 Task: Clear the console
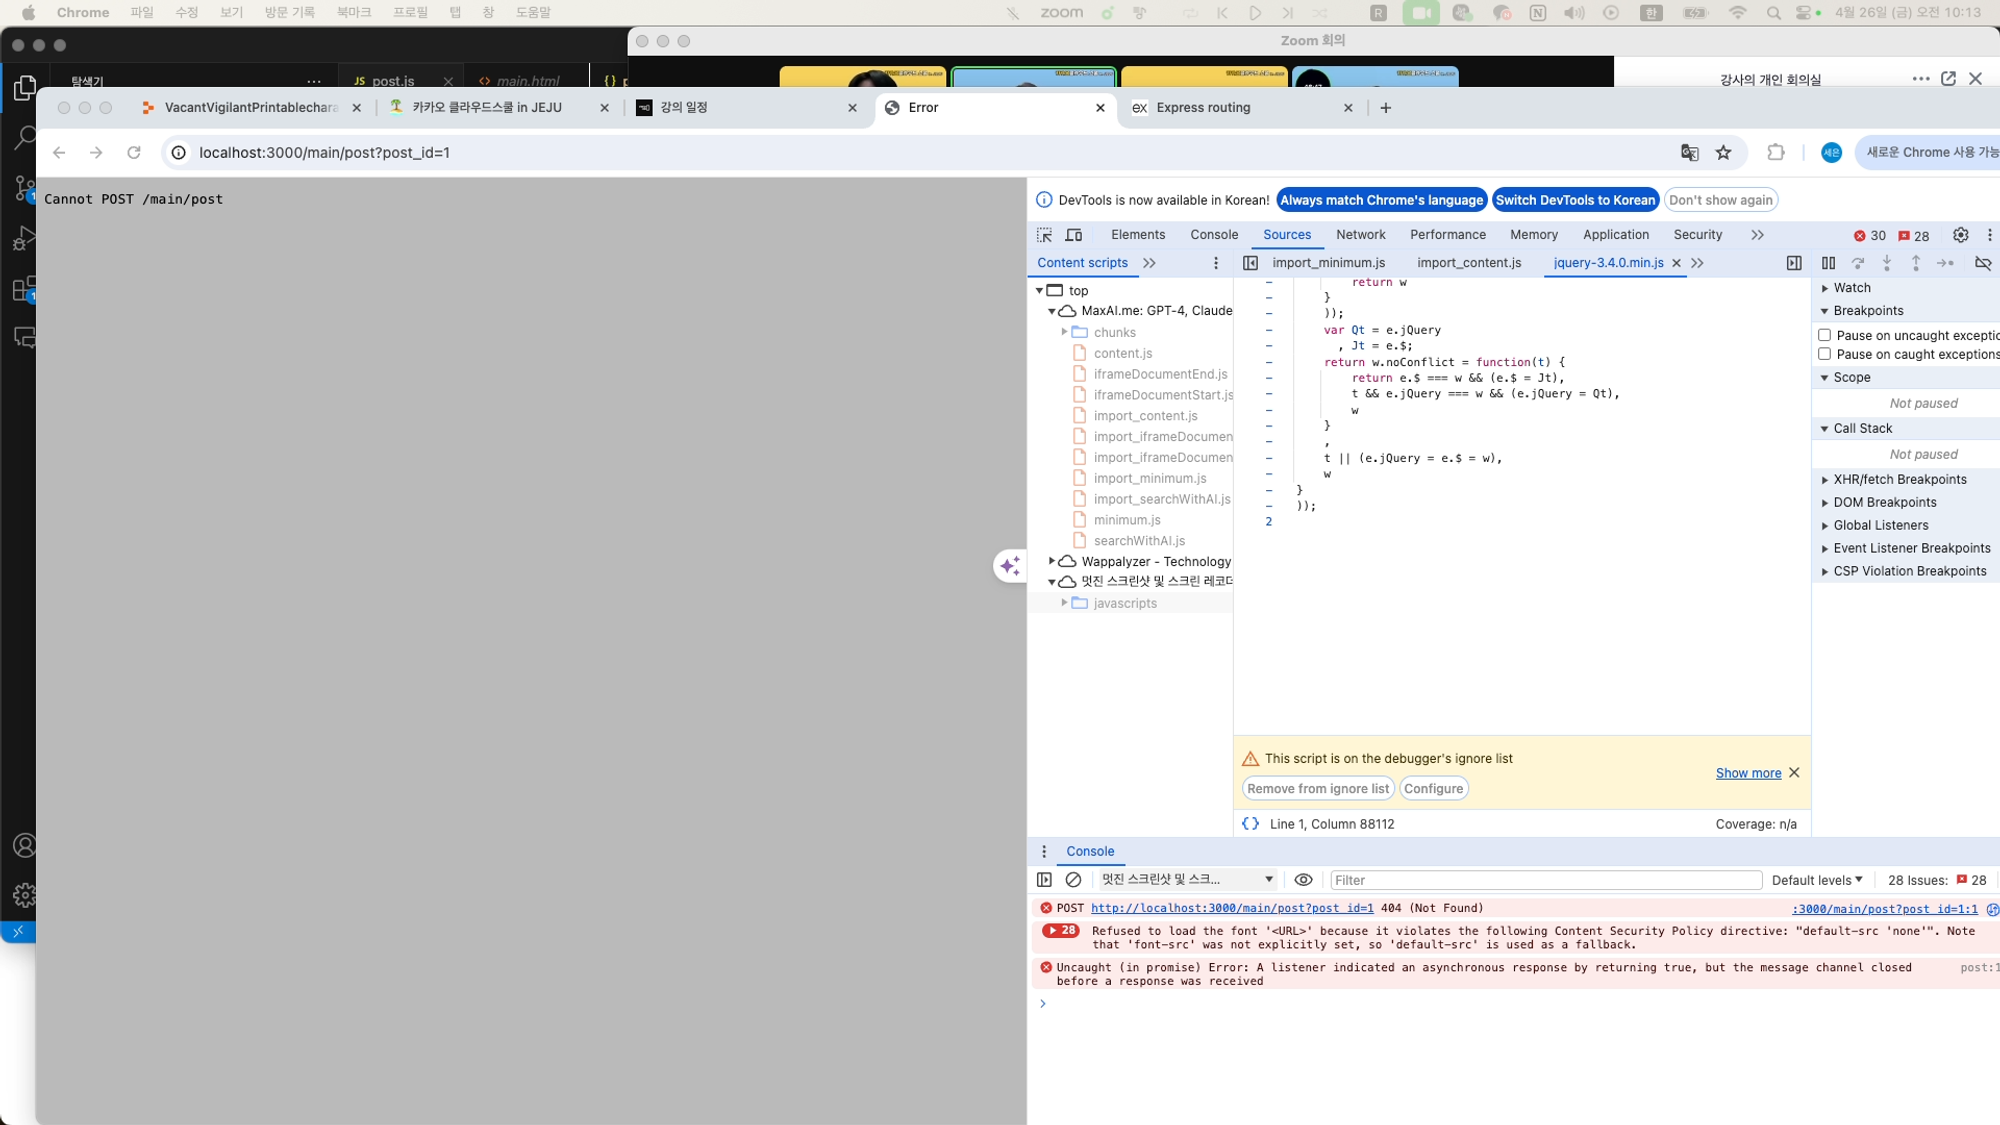(x=1073, y=880)
